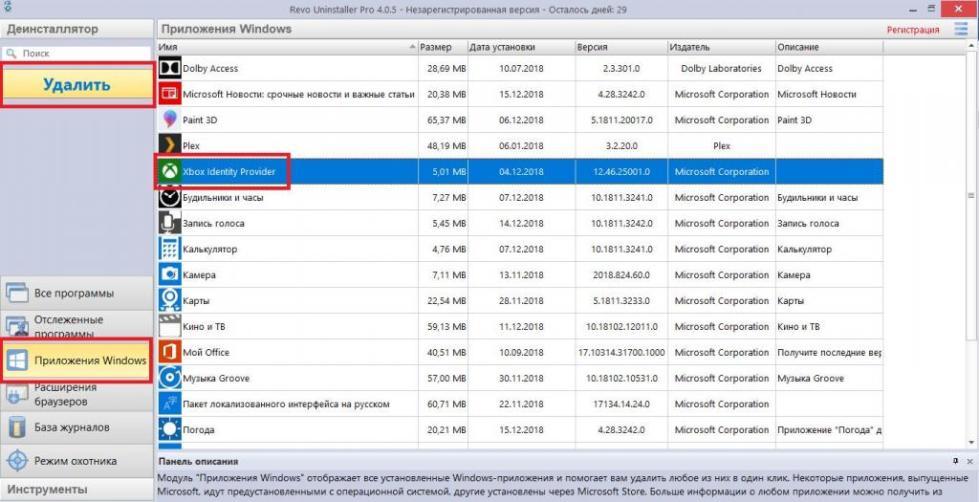
Task: Open the База журналов section
Action: click(x=76, y=428)
